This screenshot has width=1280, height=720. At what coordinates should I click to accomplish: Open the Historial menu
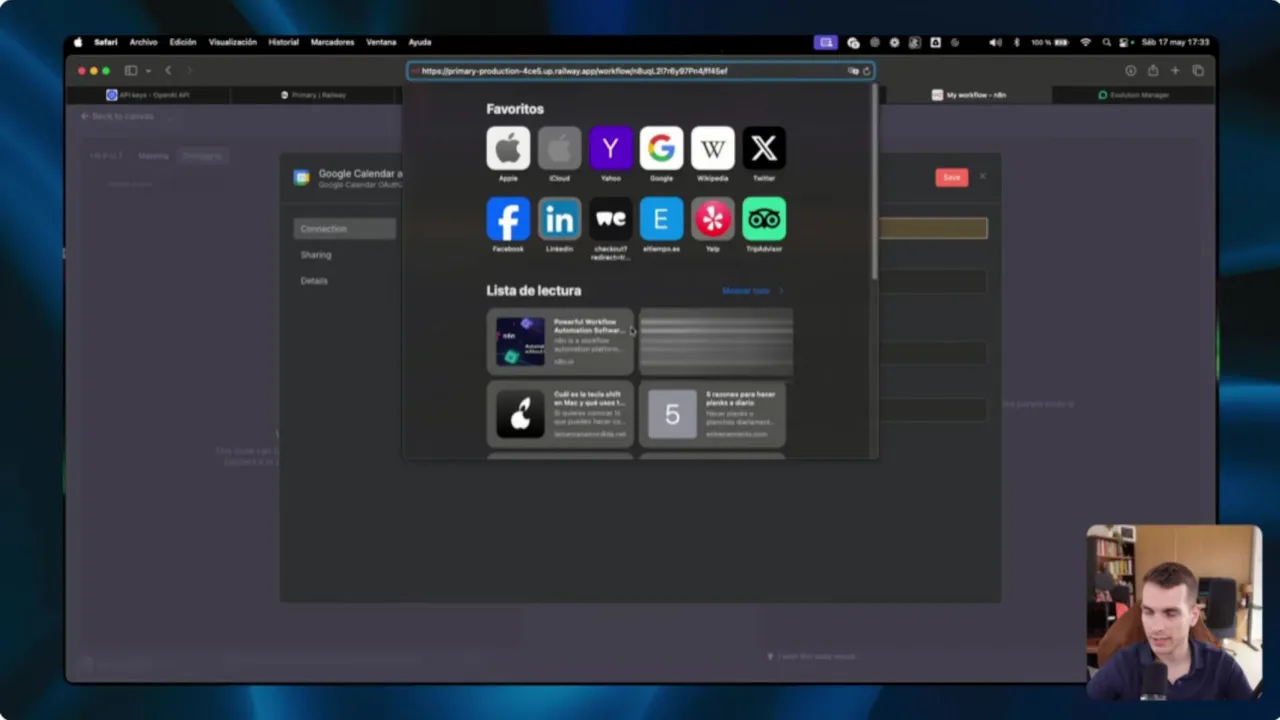(x=284, y=42)
